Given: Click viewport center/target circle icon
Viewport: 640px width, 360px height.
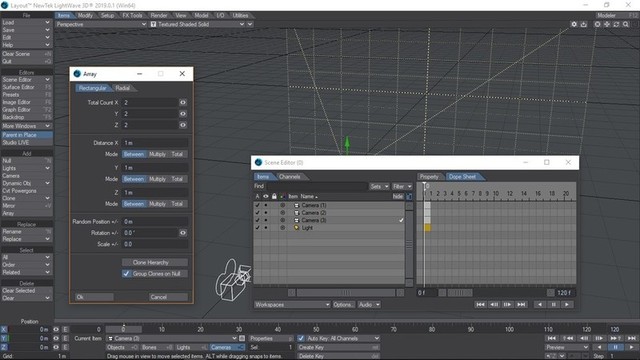Looking at the screenshot, I should pyautogui.click(x=597, y=24).
